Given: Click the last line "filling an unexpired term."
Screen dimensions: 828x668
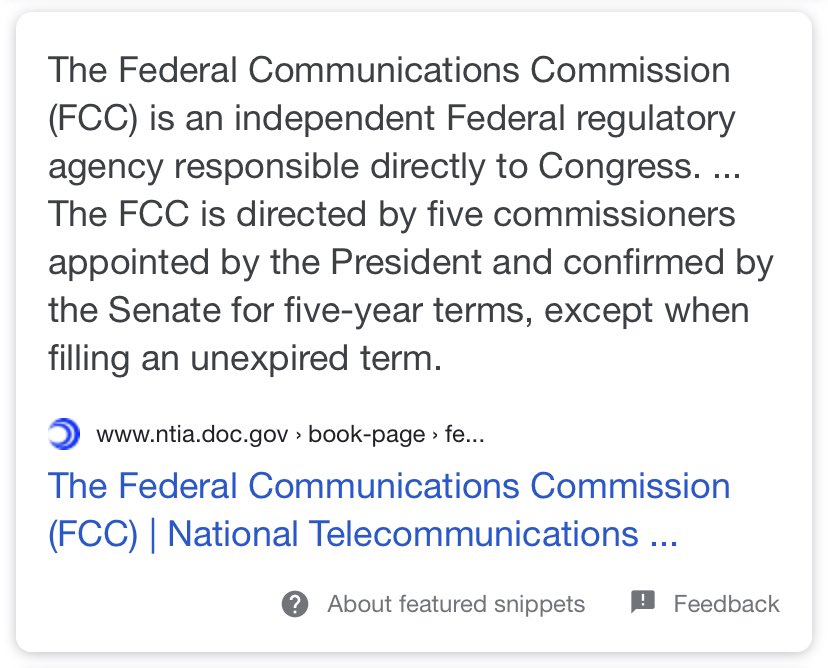Looking at the screenshot, I should 245,357.
